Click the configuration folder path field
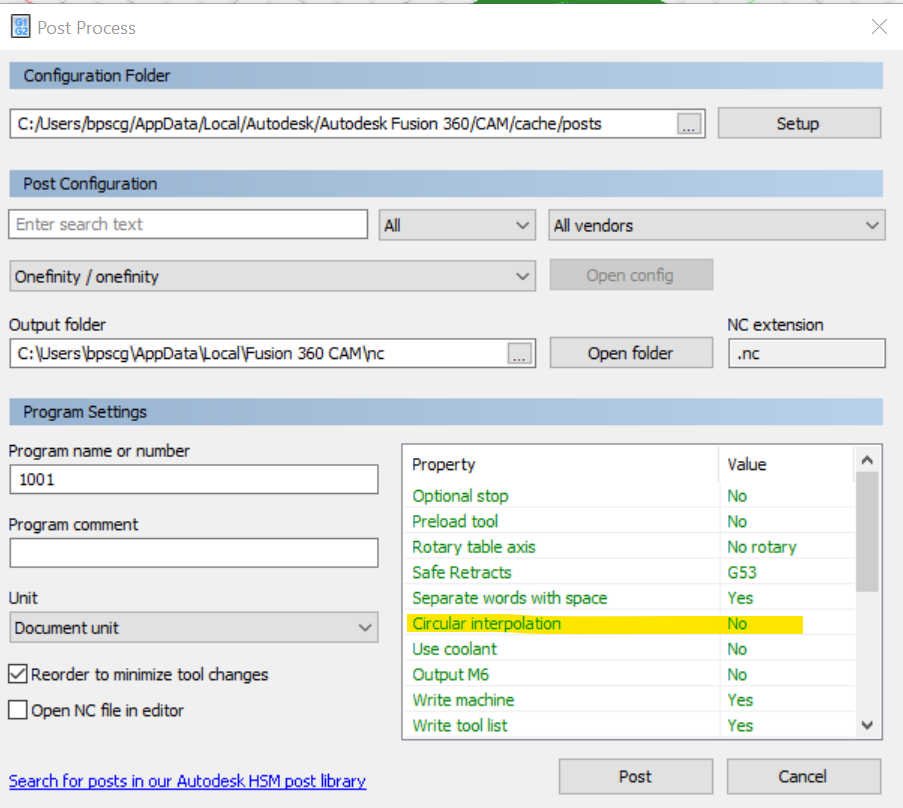903x808 pixels. click(x=343, y=124)
